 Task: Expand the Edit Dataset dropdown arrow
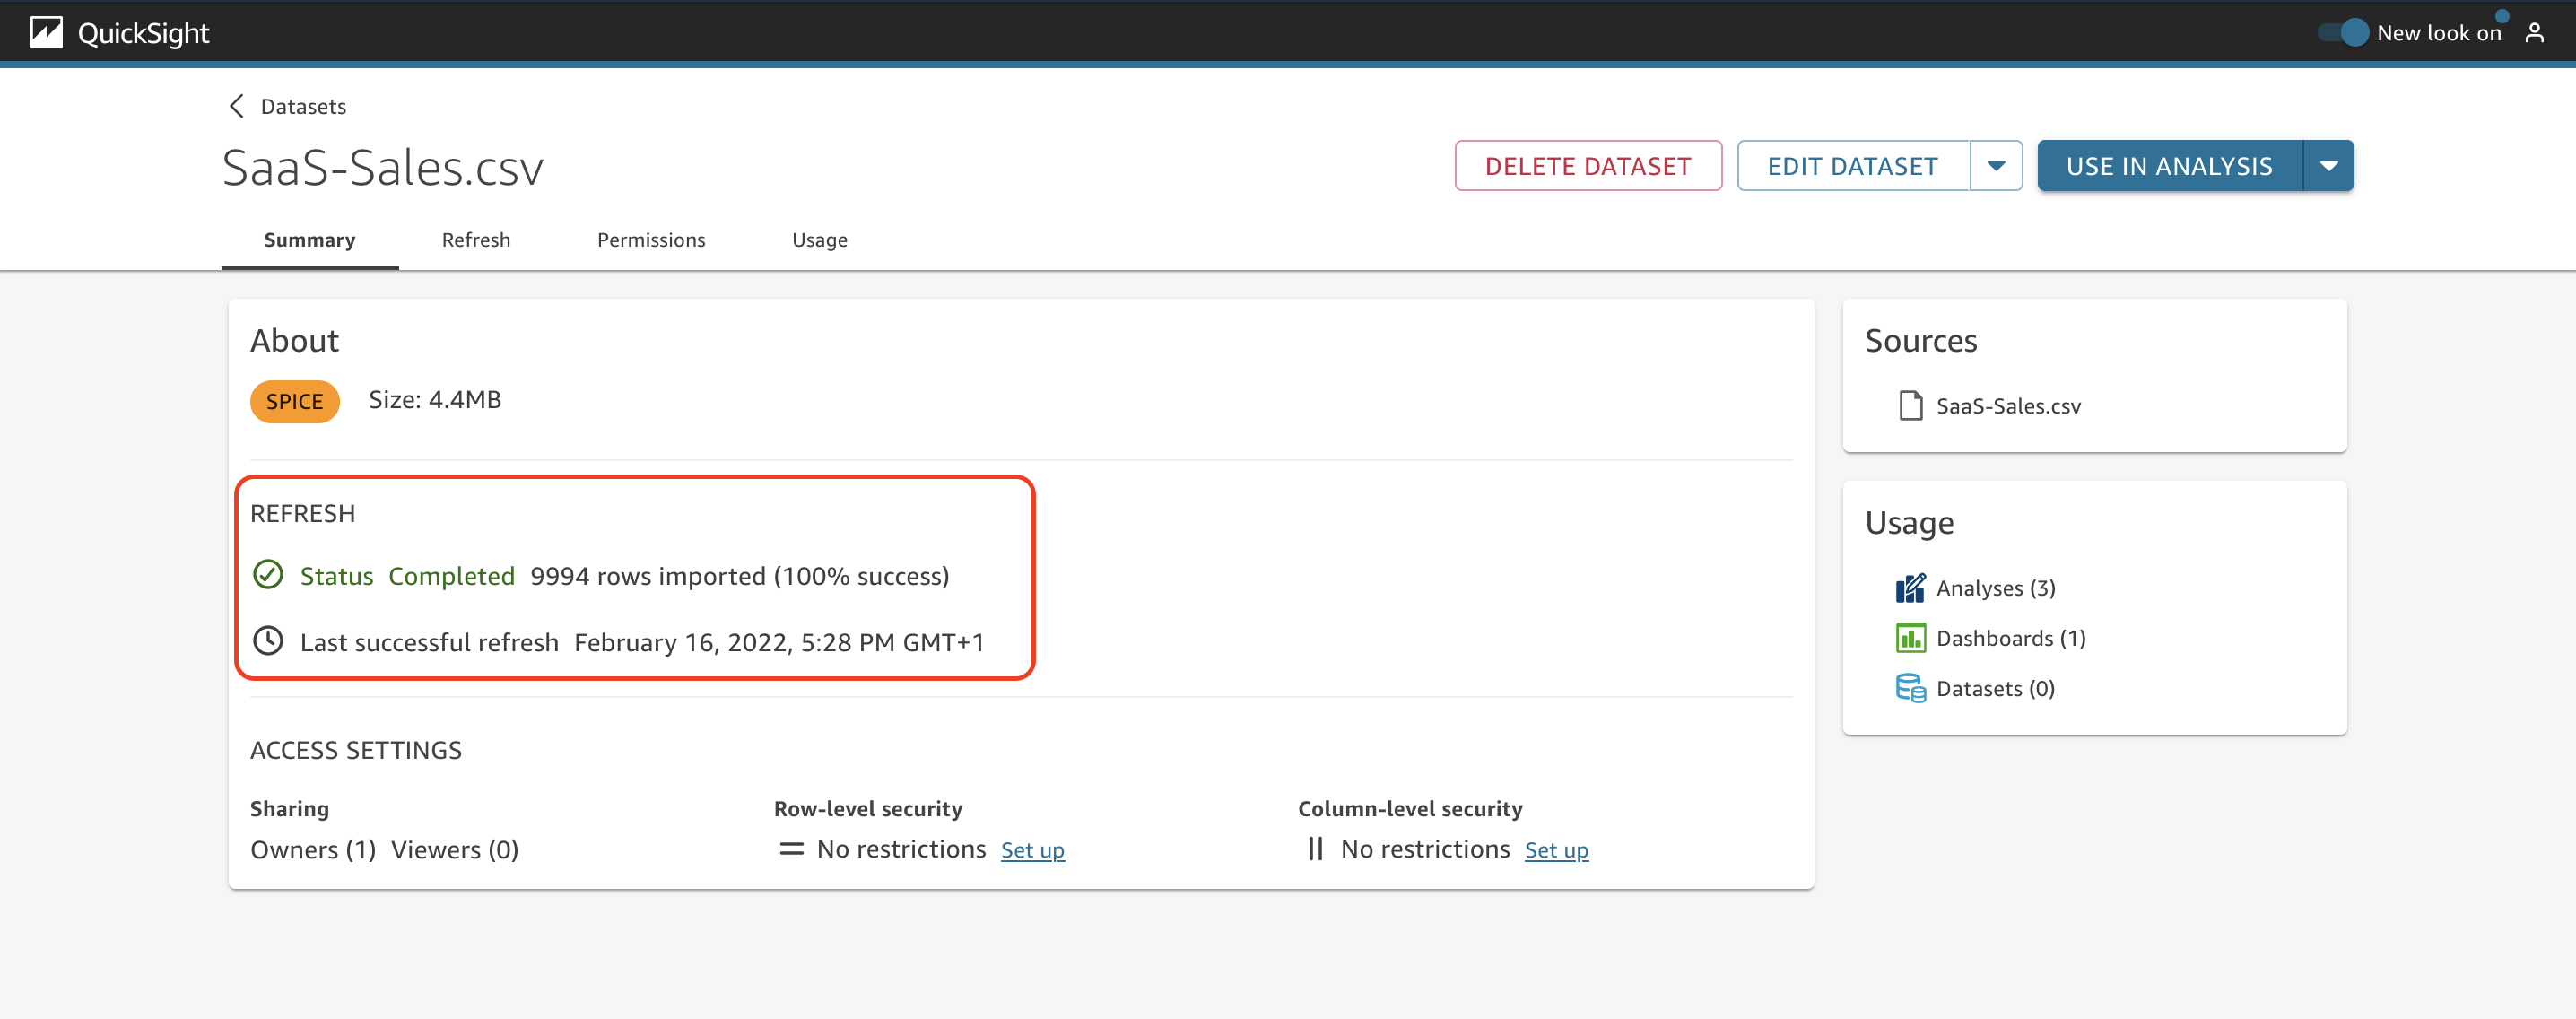pos(1995,166)
